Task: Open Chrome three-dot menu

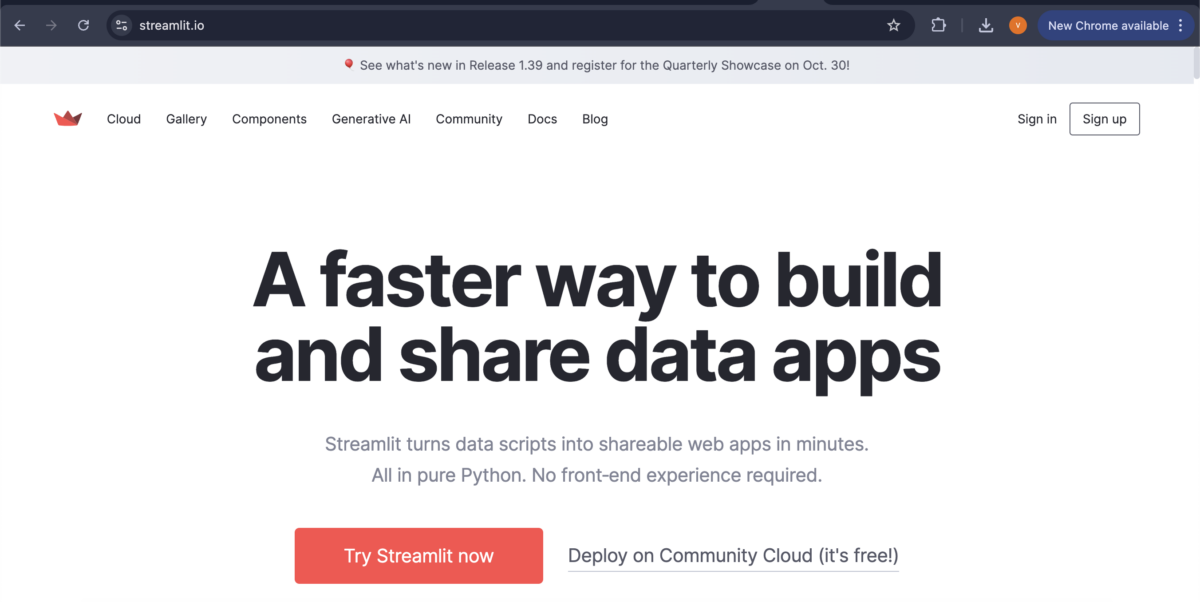Action: click(1180, 25)
